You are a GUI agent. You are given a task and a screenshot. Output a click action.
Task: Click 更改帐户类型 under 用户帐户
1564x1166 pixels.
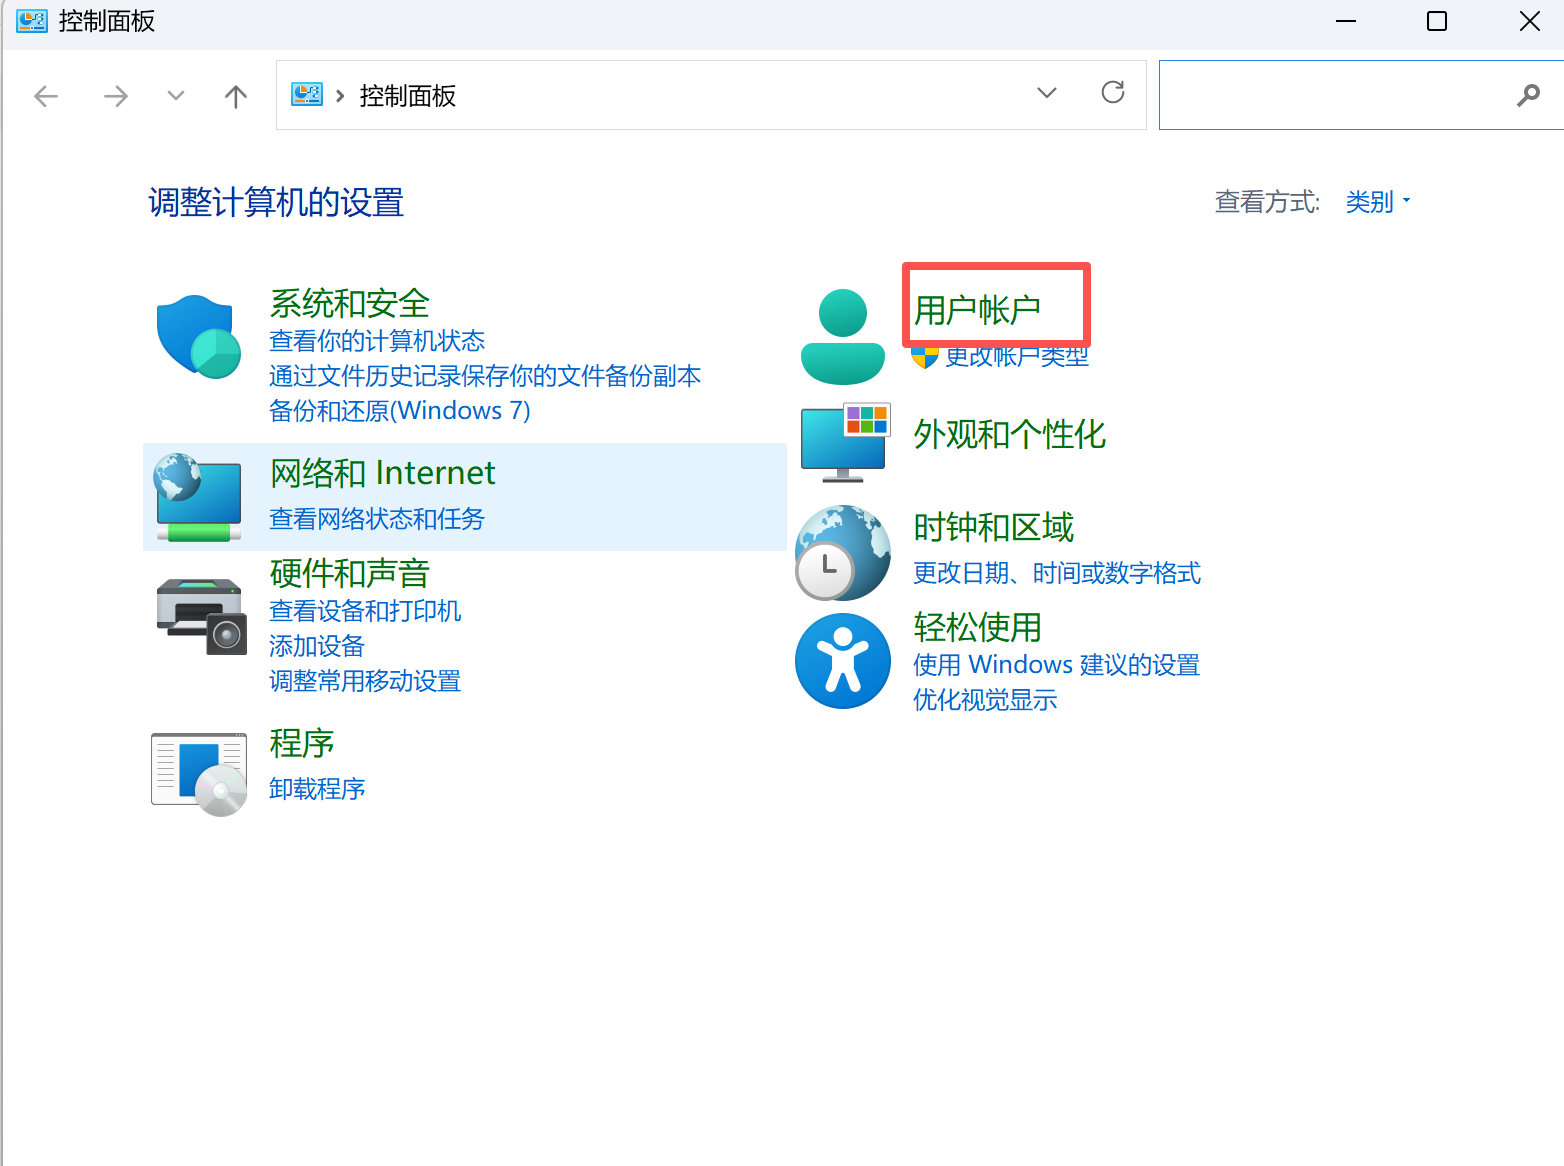click(1016, 356)
